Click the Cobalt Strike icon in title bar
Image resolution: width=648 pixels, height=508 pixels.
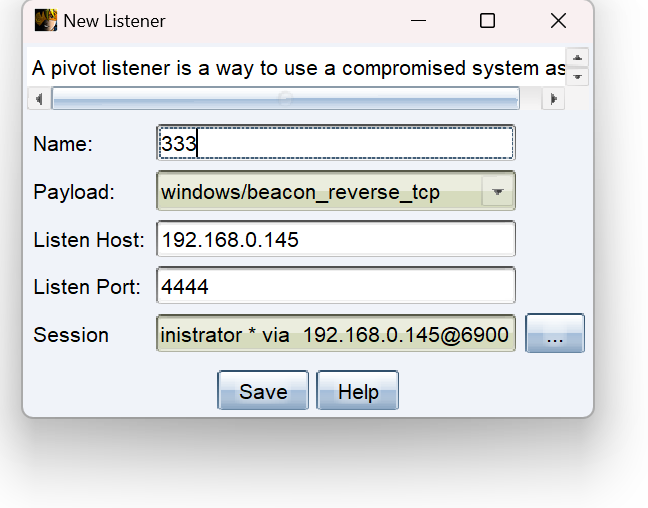coord(46,21)
